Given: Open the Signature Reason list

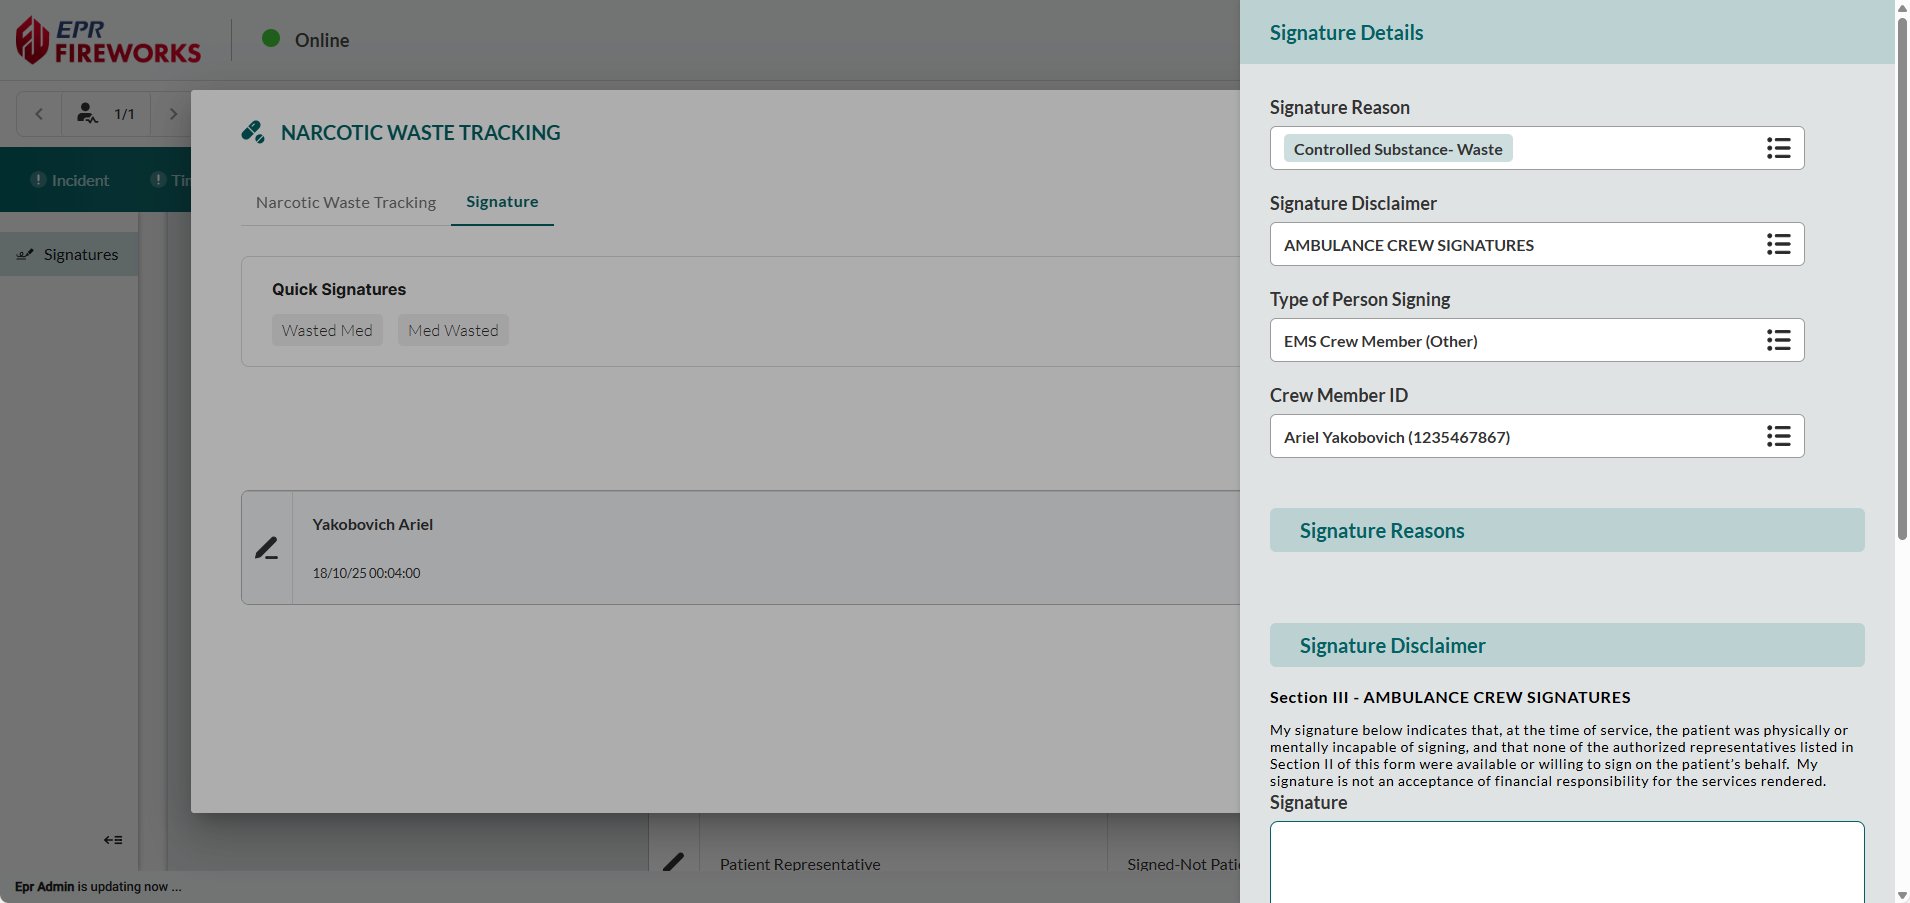Looking at the screenshot, I should click(x=1777, y=149).
